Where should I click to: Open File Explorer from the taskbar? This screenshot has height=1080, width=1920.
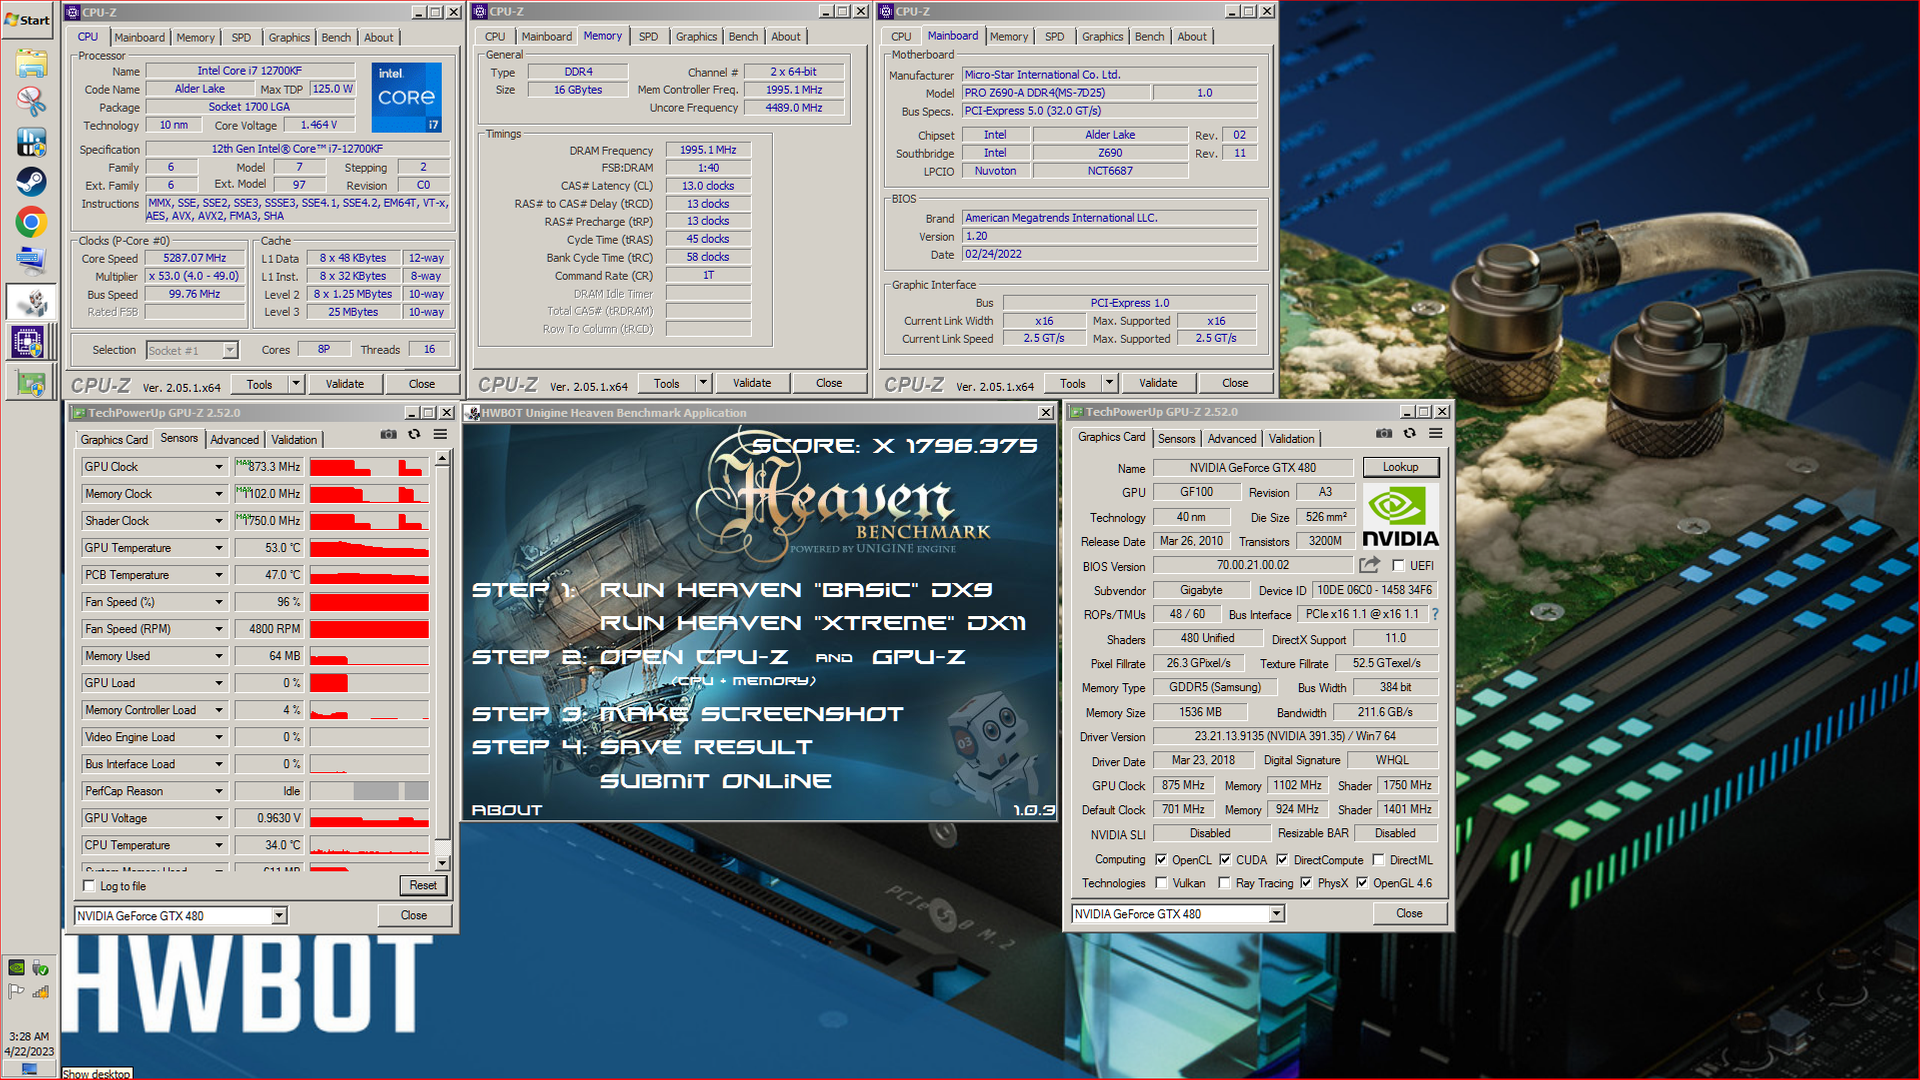(x=31, y=63)
